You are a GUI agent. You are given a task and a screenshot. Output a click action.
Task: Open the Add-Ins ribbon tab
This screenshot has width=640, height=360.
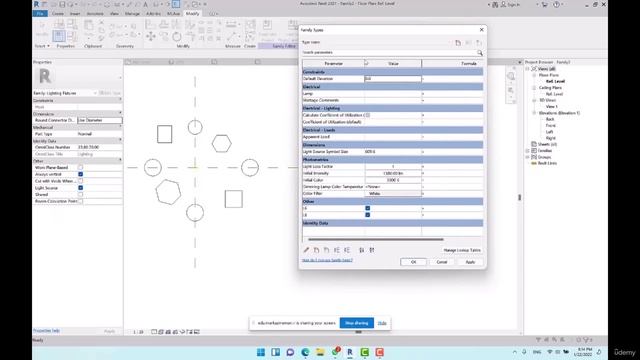(153, 13)
